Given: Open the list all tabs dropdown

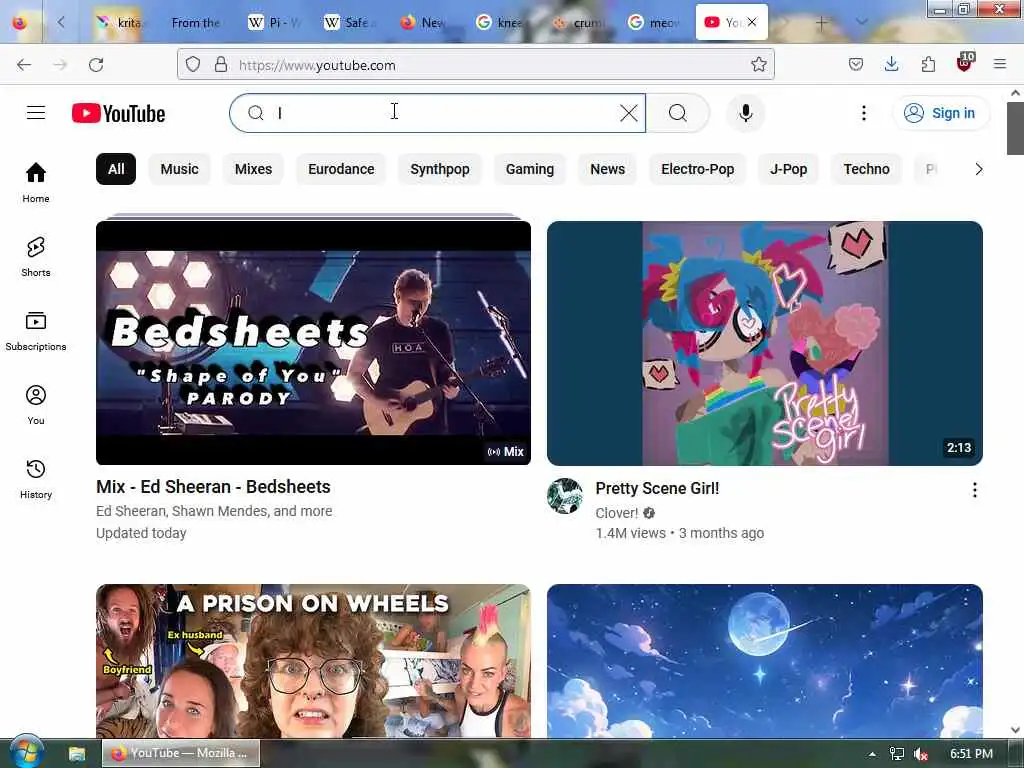Looking at the screenshot, I should tap(862, 22).
